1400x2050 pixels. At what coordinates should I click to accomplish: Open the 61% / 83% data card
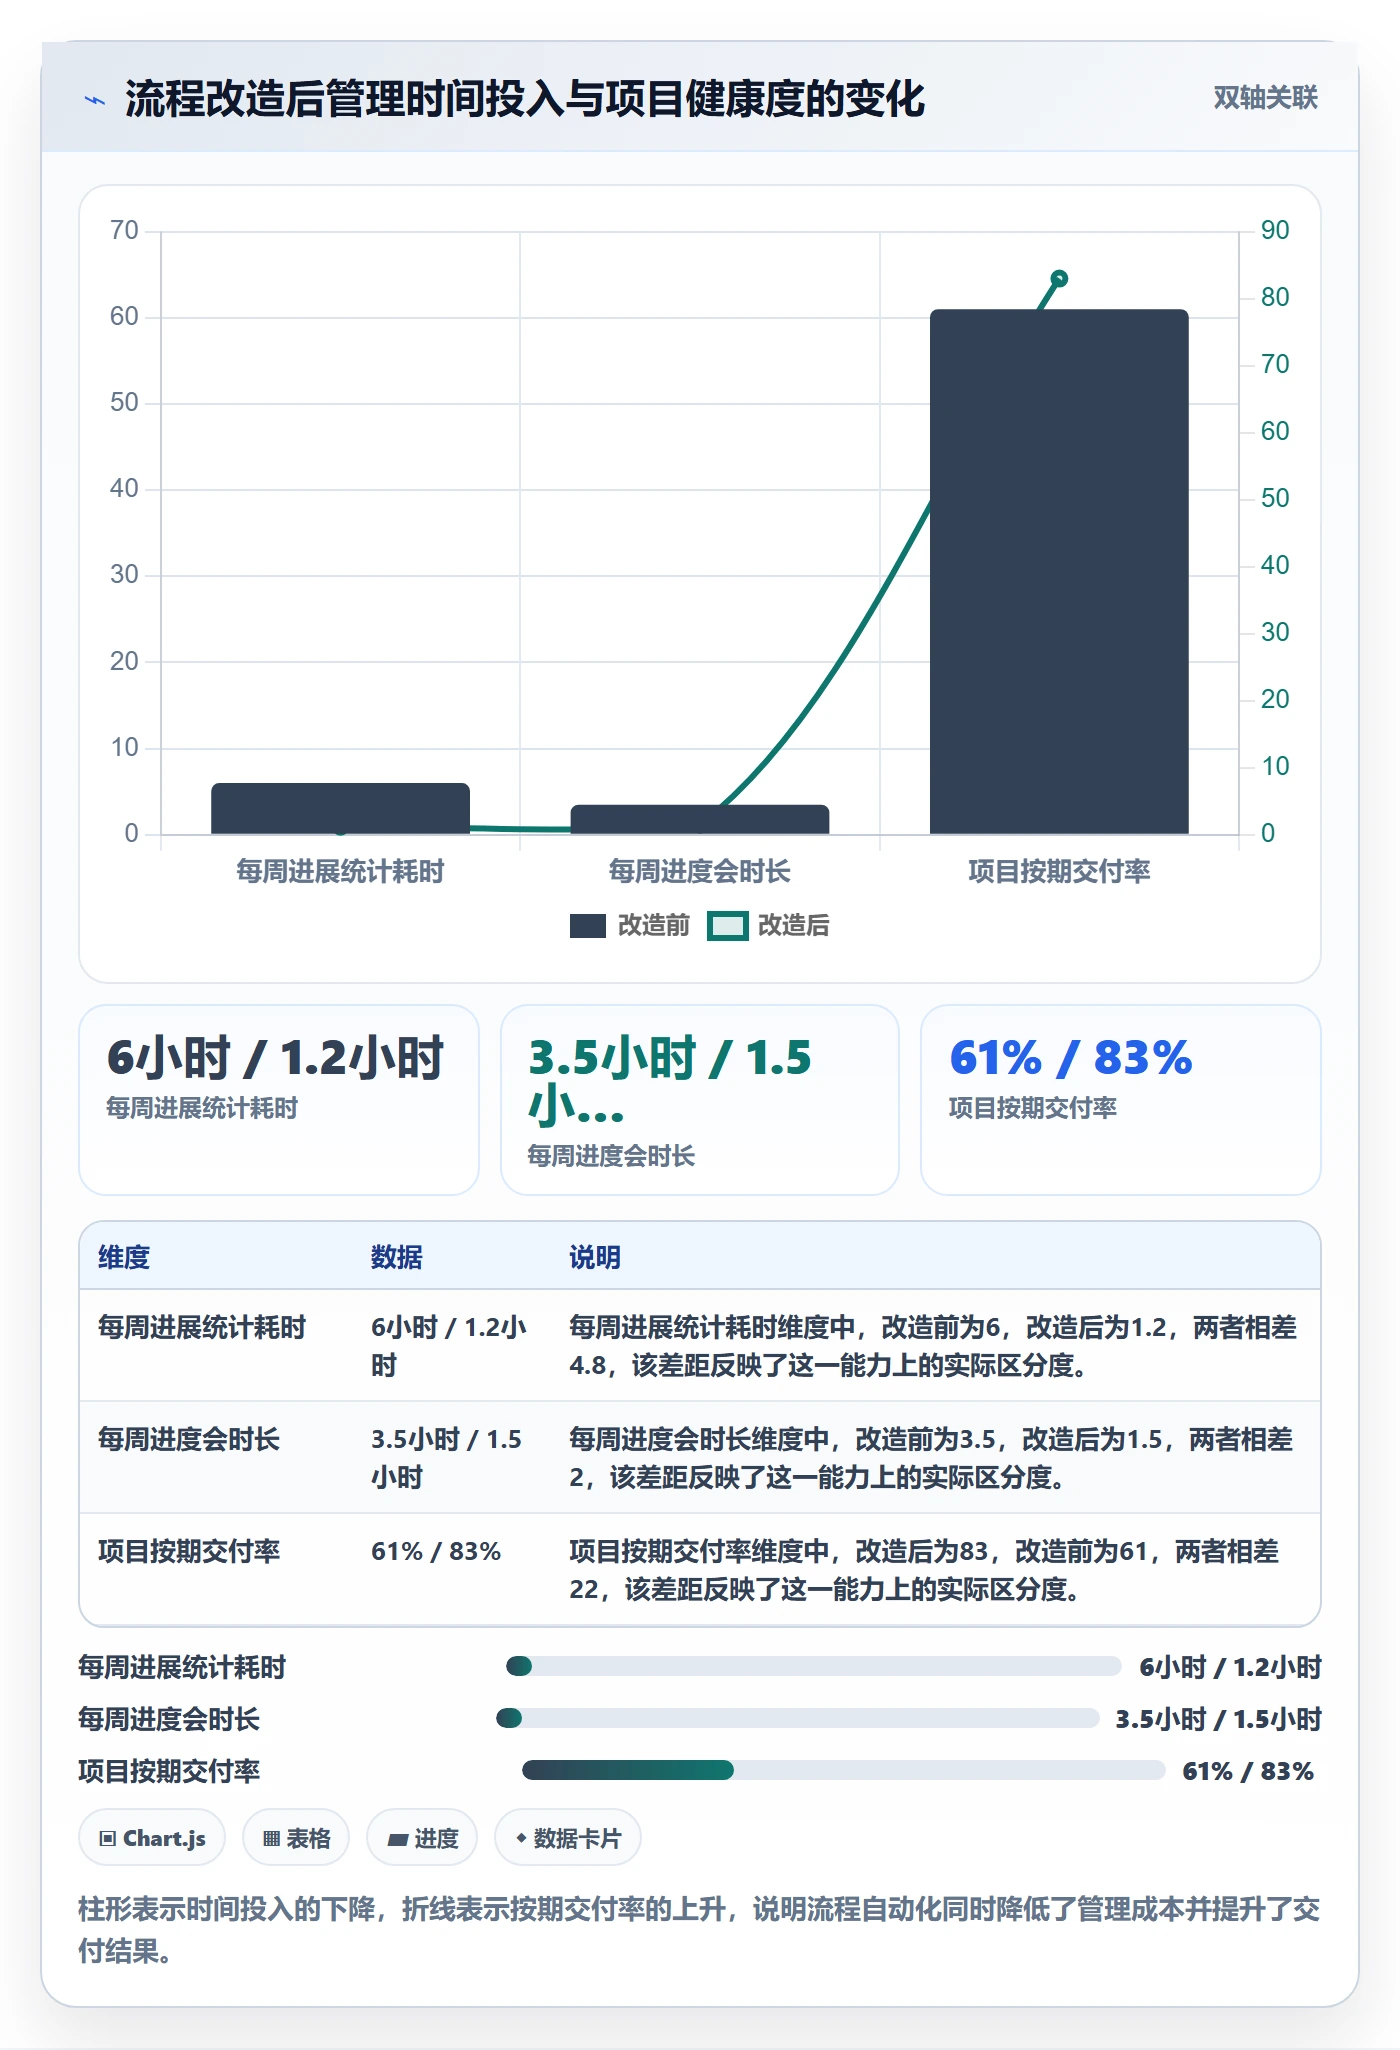pyautogui.click(x=1121, y=1100)
